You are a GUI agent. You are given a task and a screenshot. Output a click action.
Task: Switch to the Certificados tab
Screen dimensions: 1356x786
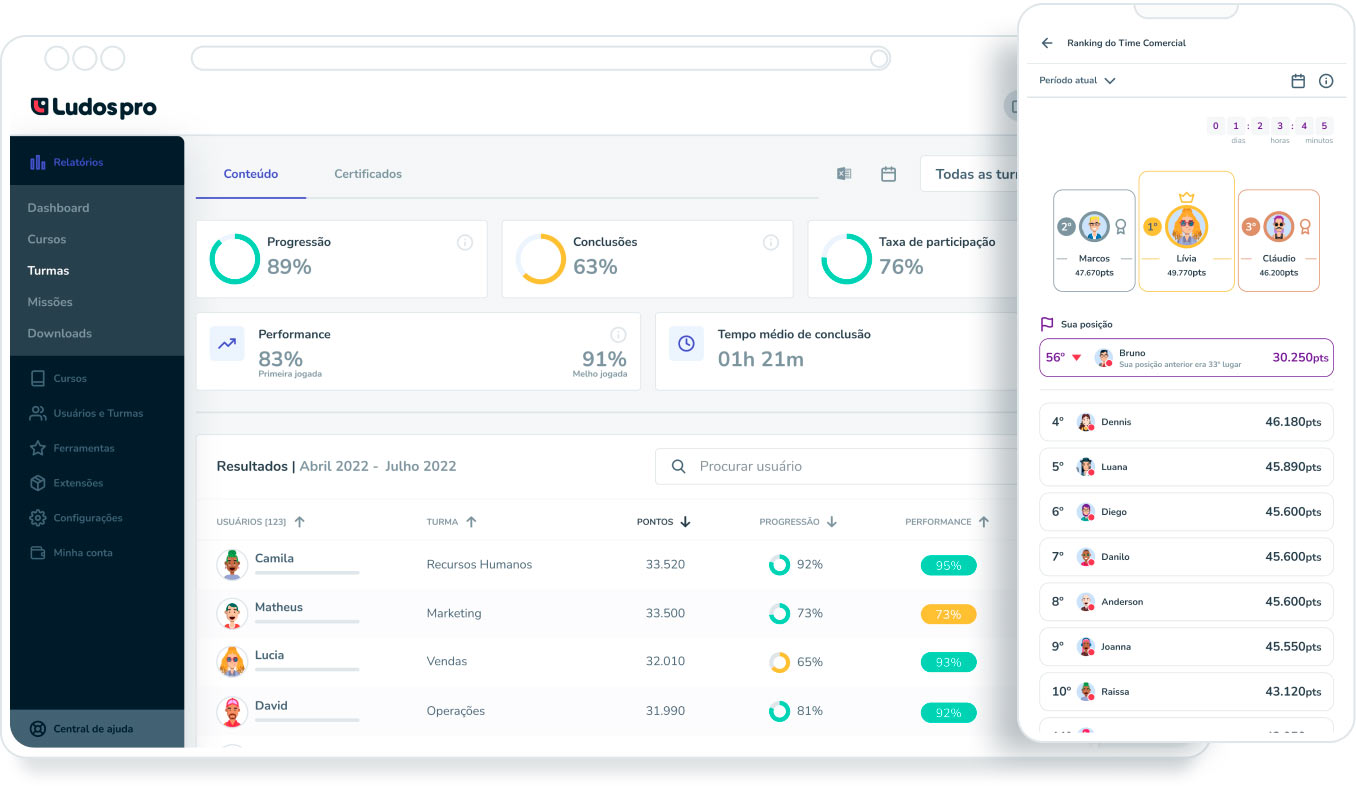point(368,173)
